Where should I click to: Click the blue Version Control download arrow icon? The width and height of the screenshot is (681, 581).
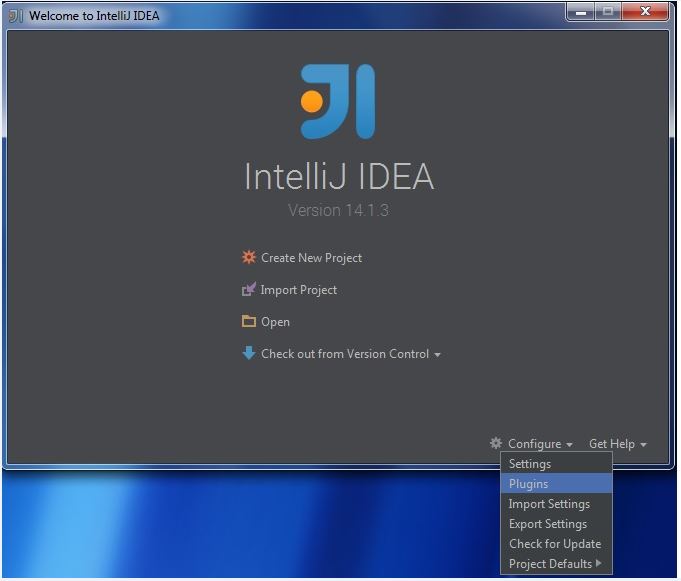coord(248,353)
